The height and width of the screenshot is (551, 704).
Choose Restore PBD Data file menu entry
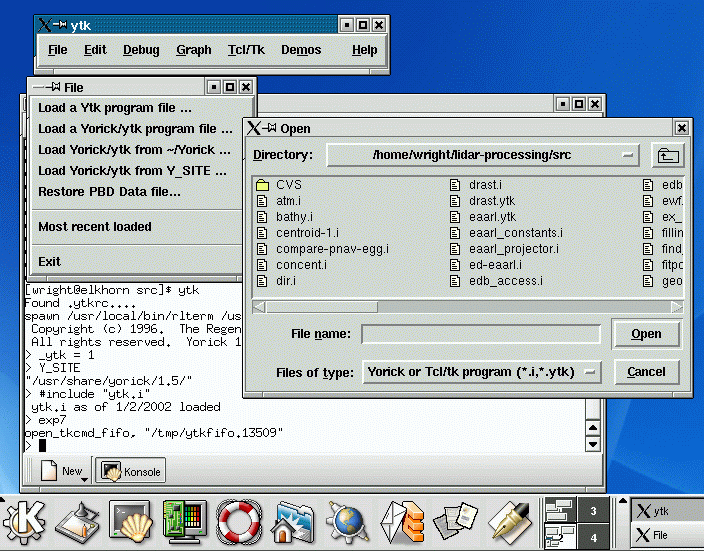(x=109, y=192)
